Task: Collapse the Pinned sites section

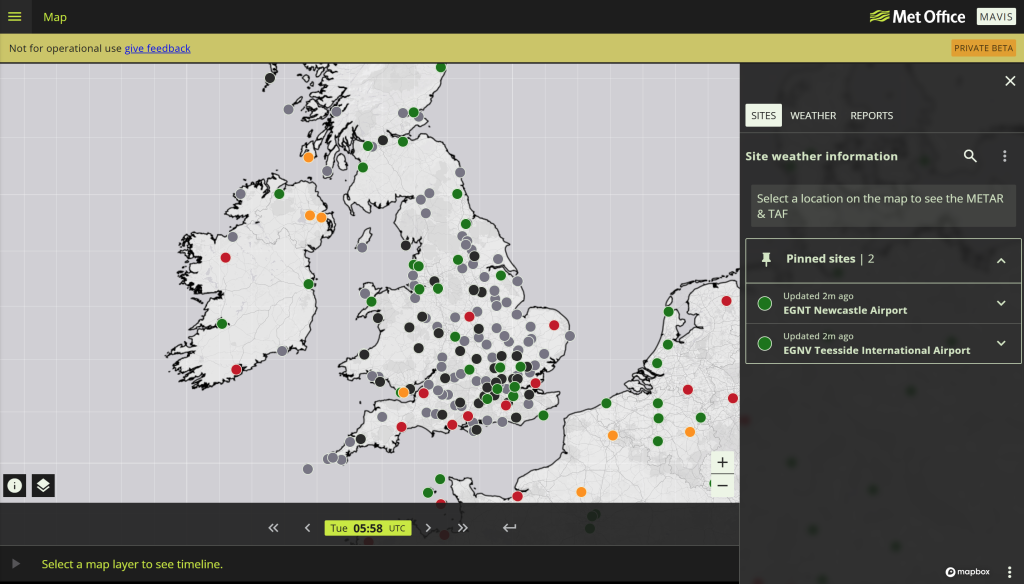Action: pos(1001,260)
